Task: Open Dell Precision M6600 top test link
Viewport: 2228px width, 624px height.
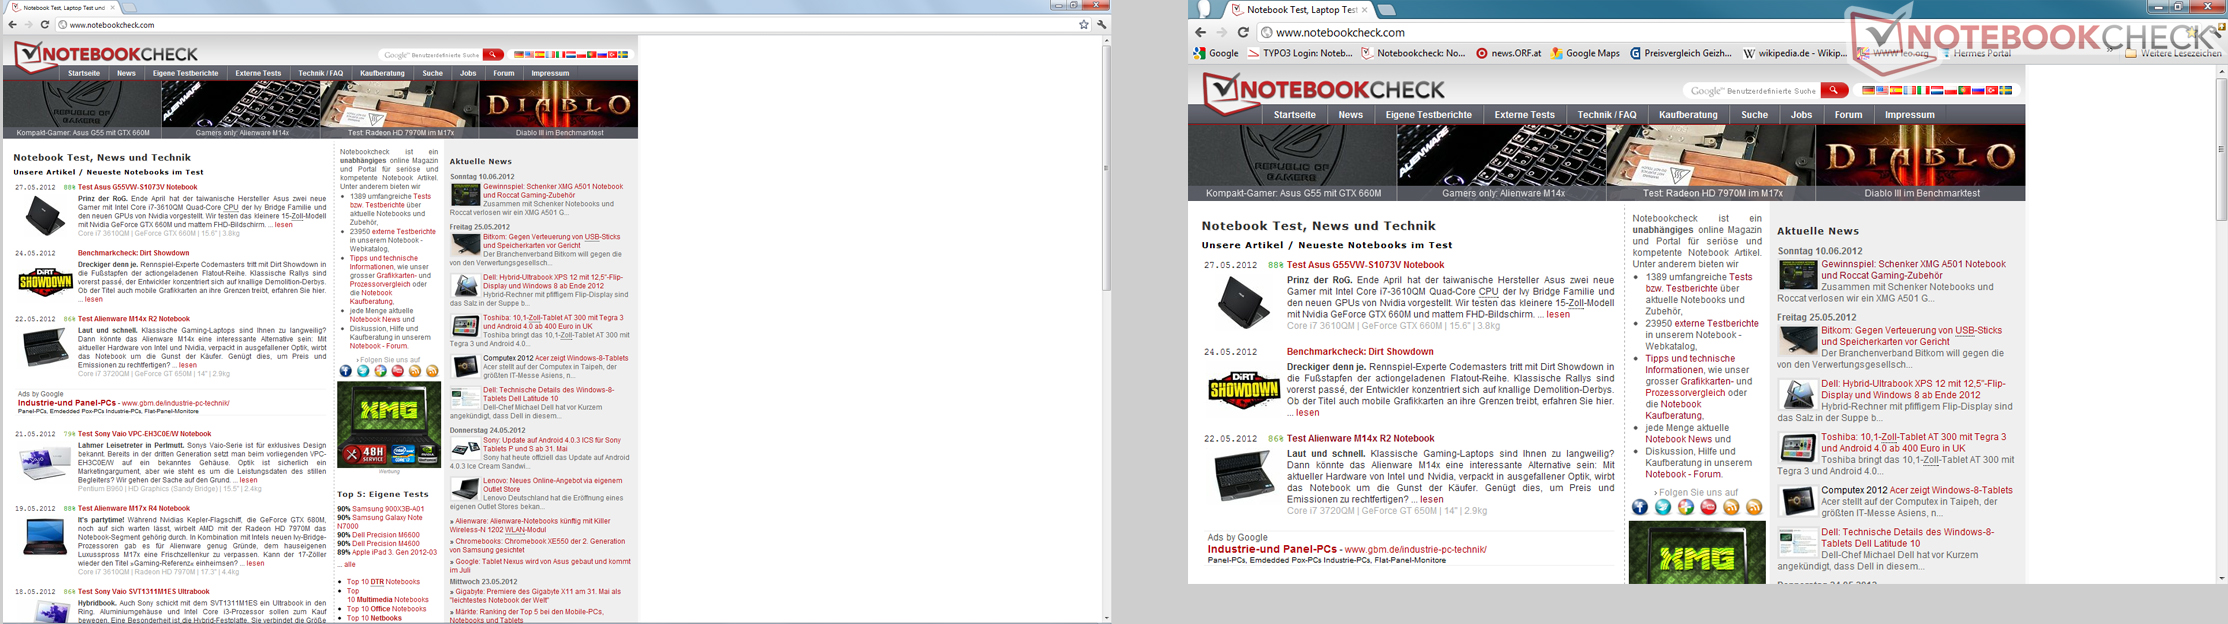Action: 385,535
